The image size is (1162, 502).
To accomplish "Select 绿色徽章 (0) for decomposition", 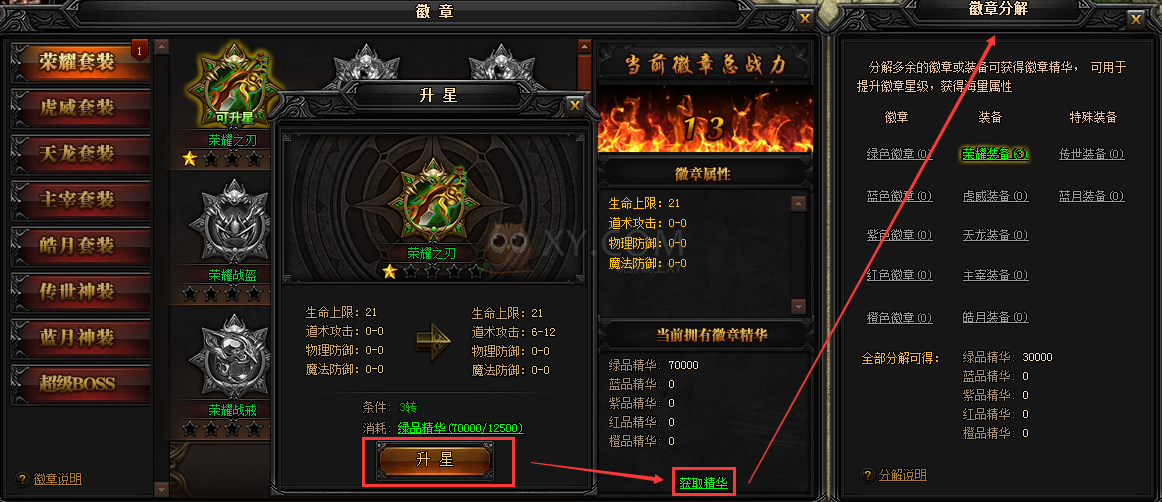I will coord(899,154).
